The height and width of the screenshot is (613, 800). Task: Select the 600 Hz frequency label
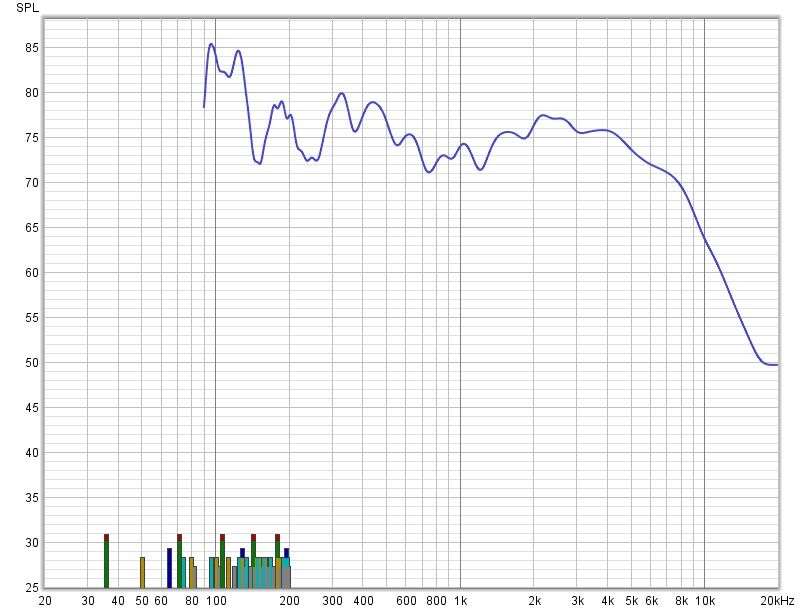(x=406, y=601)
